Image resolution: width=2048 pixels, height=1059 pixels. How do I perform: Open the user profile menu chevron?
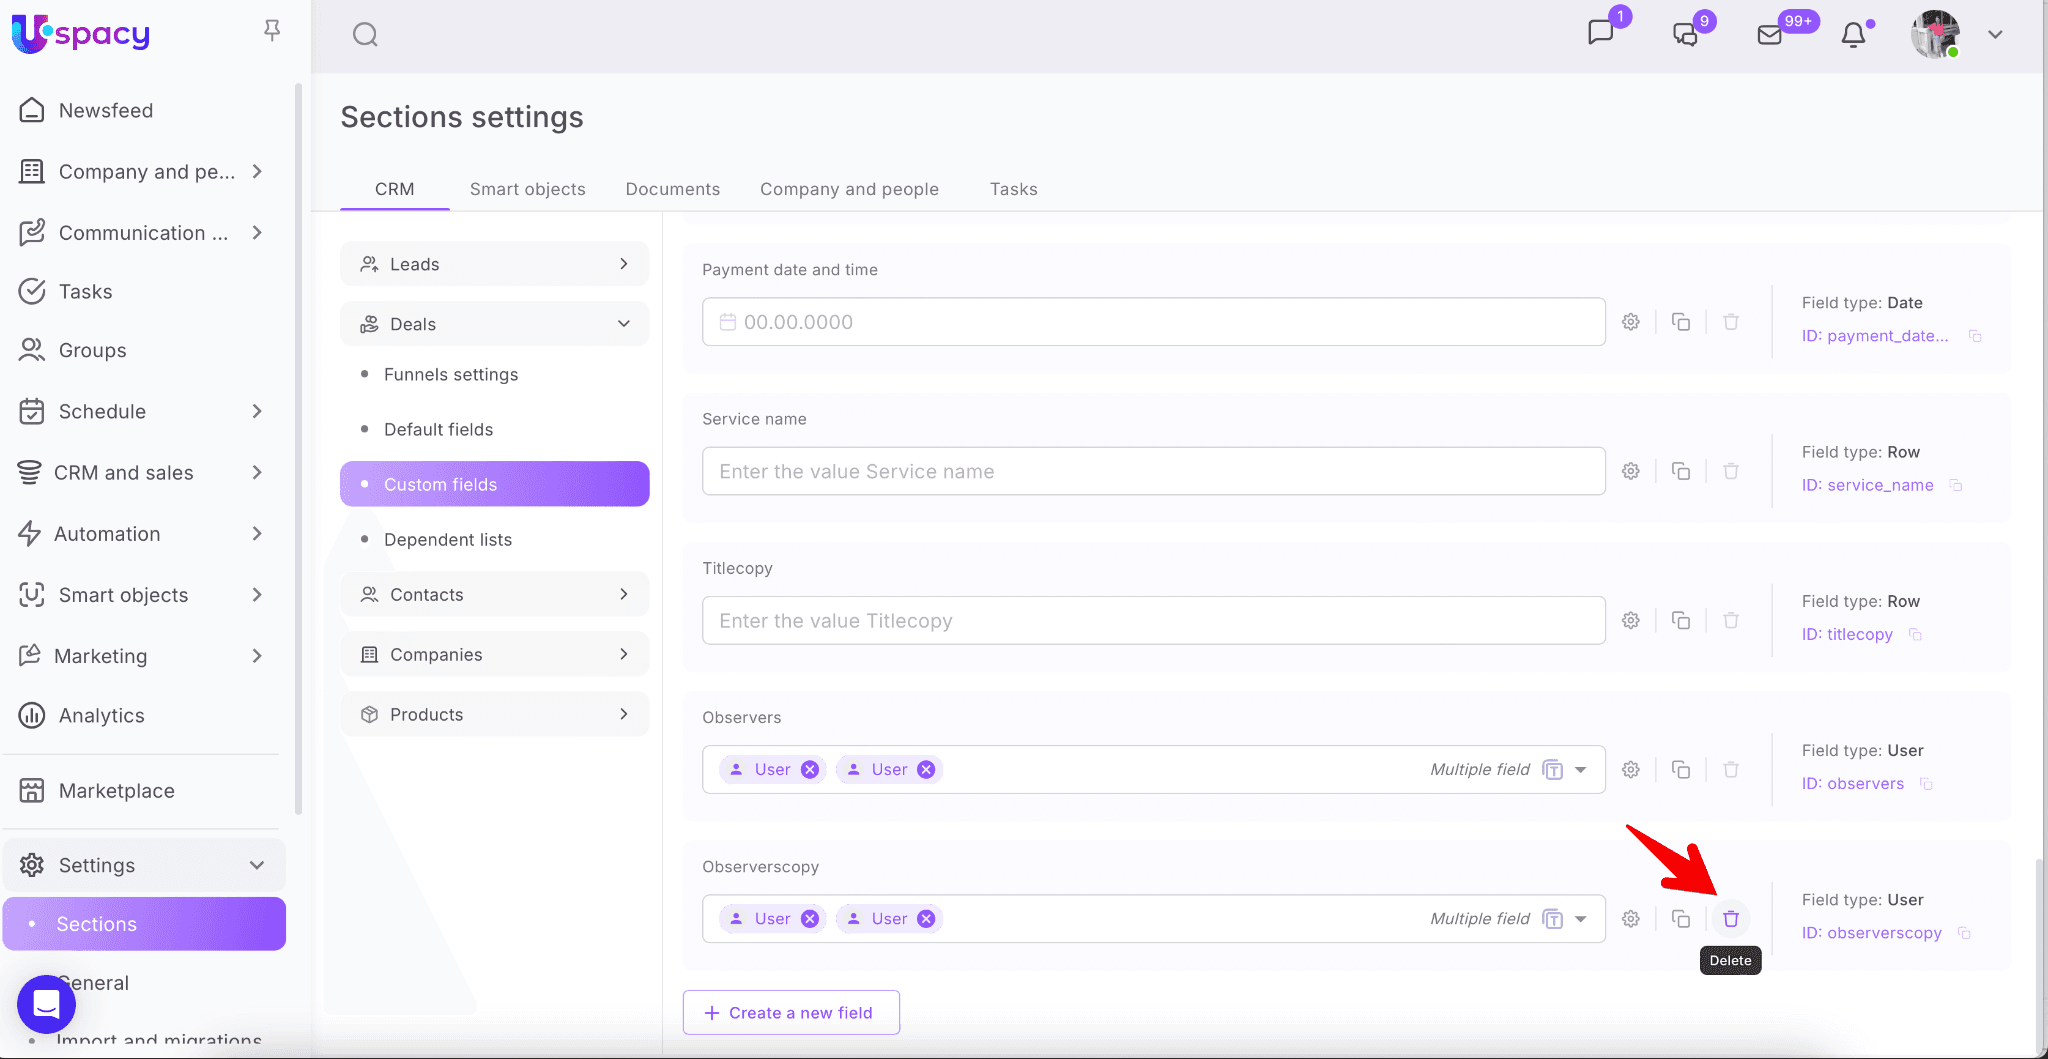[x=1994, y=35]
